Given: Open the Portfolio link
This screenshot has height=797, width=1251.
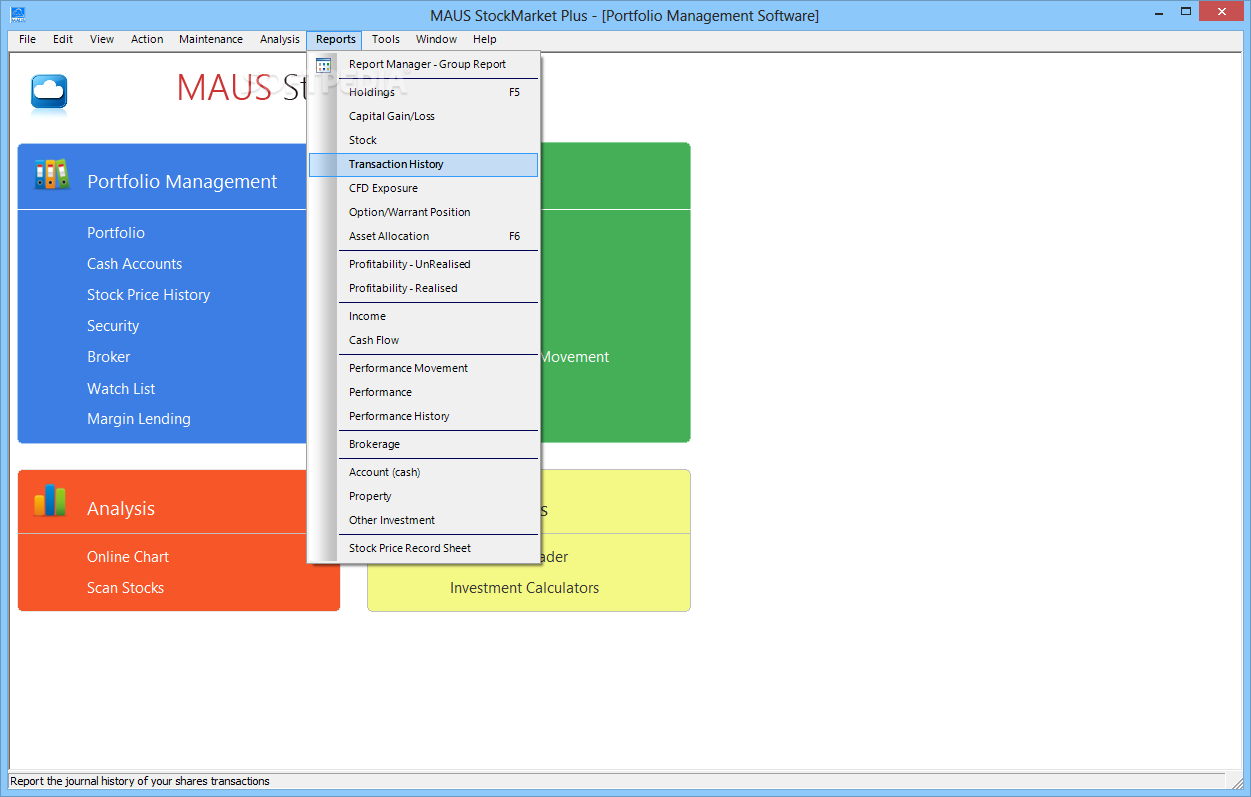Looking at the screenshot, I should [x=116, y=233].
